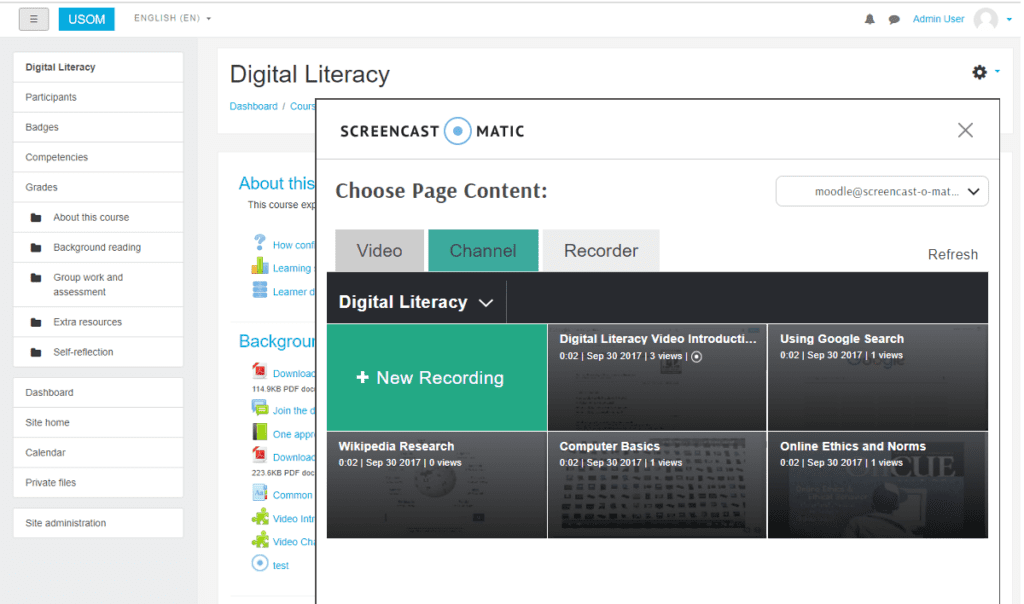
Task: Click the PDF icon above 114.9KB PDF document
Action: (x=259, y=371)
